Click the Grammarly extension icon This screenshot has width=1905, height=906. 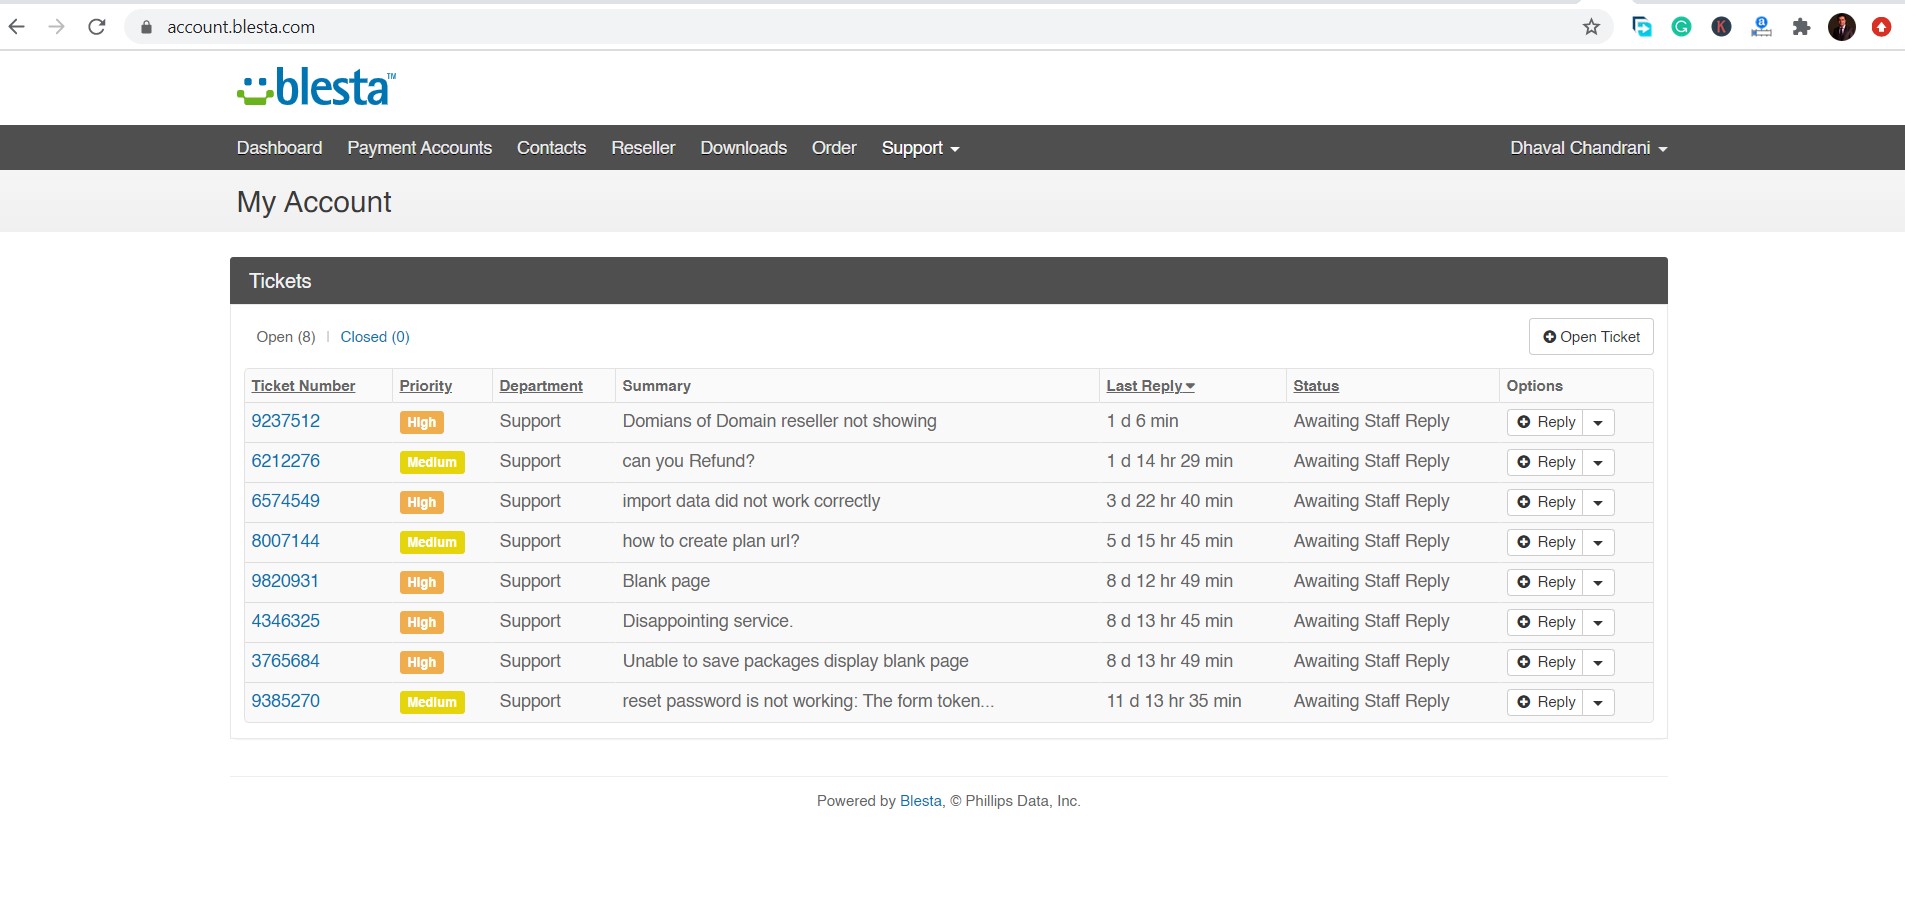click(x=1681, y=27)
